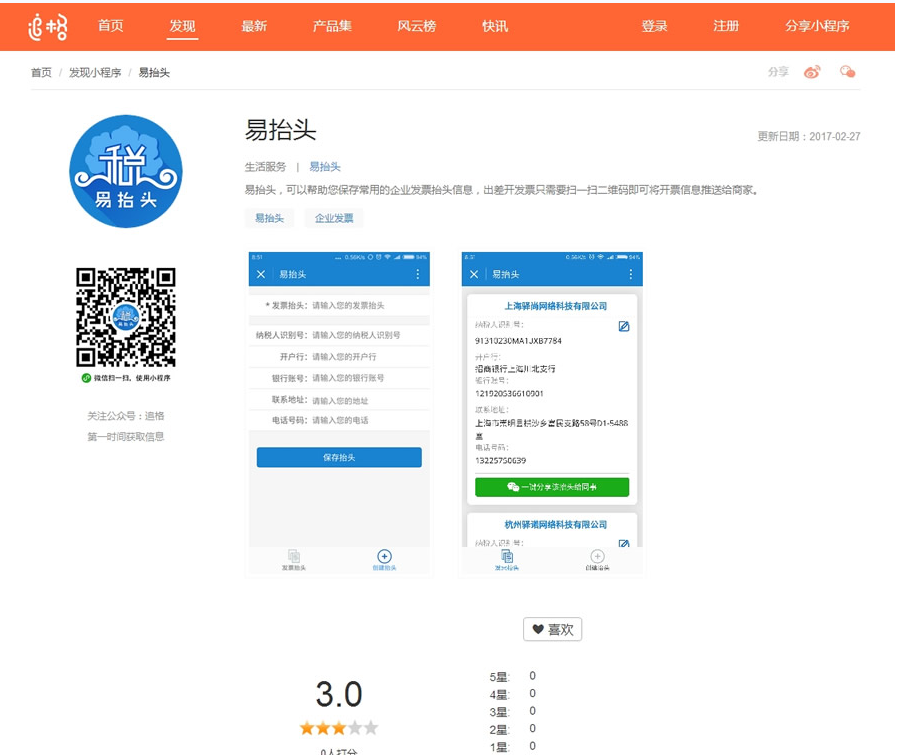This screenshot has height=755, width=900.
Task: Click the 生活服务 category tag
Action: (267, 166)
